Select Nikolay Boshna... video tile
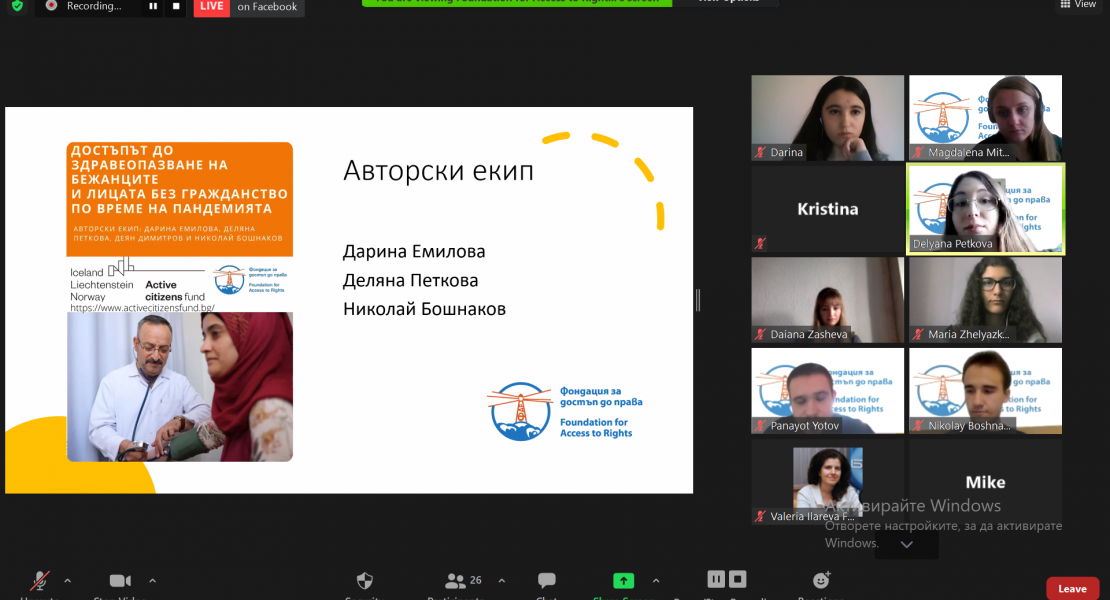Viewport: 1110px width, 600px height. click(985, 391)
